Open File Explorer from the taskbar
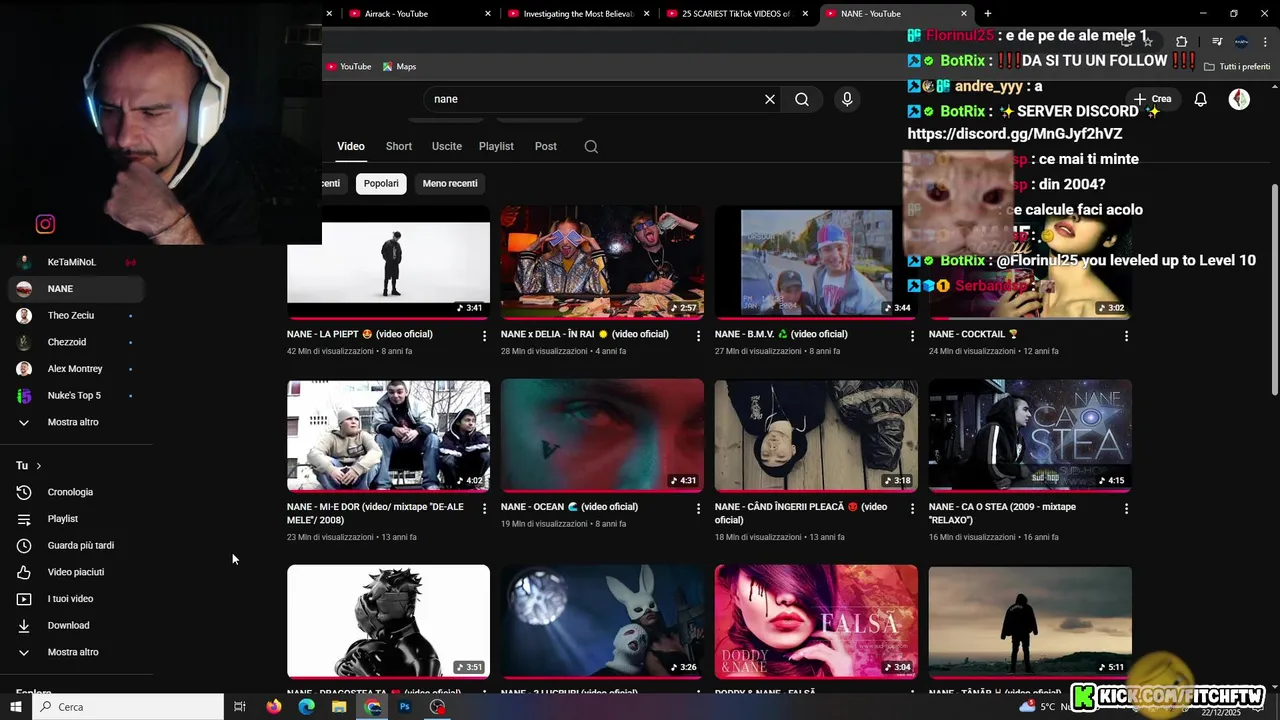 click(x=339, y=706)
